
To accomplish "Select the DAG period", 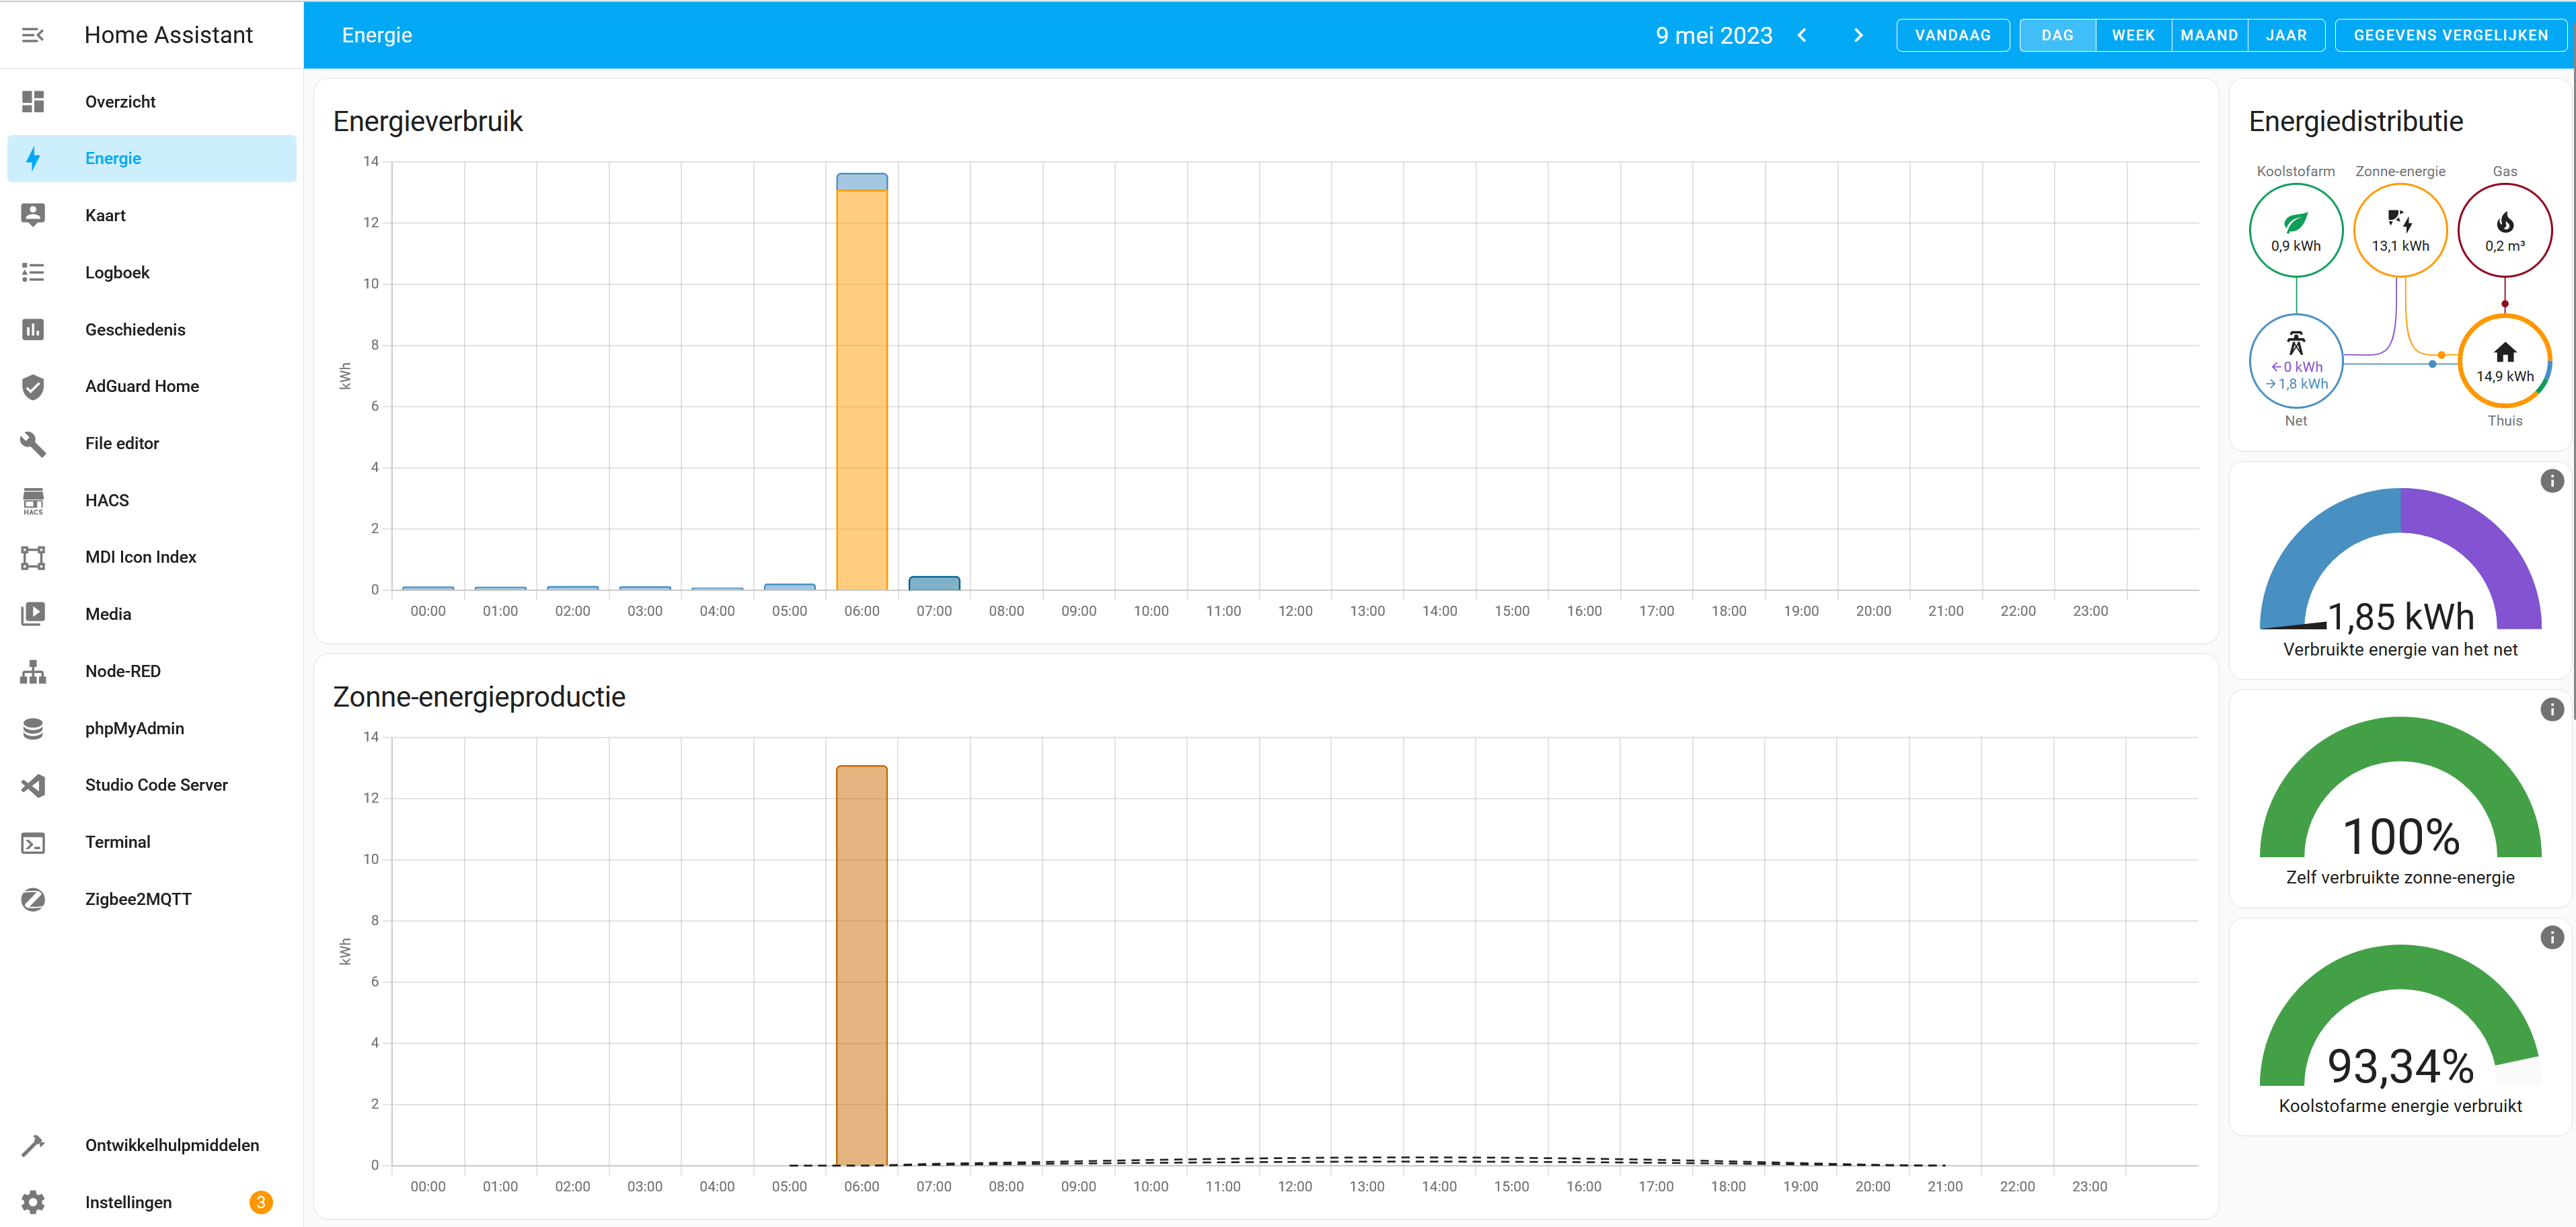I will coord(2057,35).
